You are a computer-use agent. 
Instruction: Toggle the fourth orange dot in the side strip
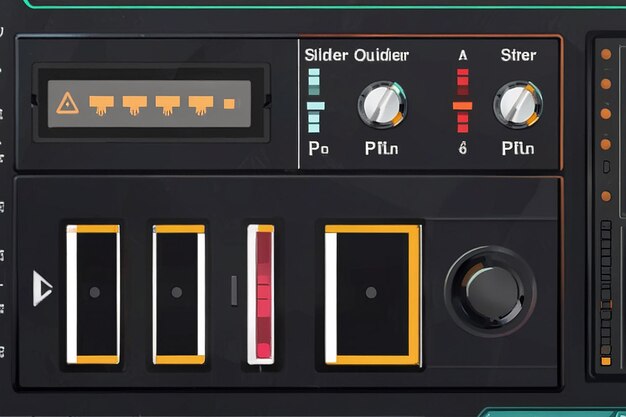(606, 144)
